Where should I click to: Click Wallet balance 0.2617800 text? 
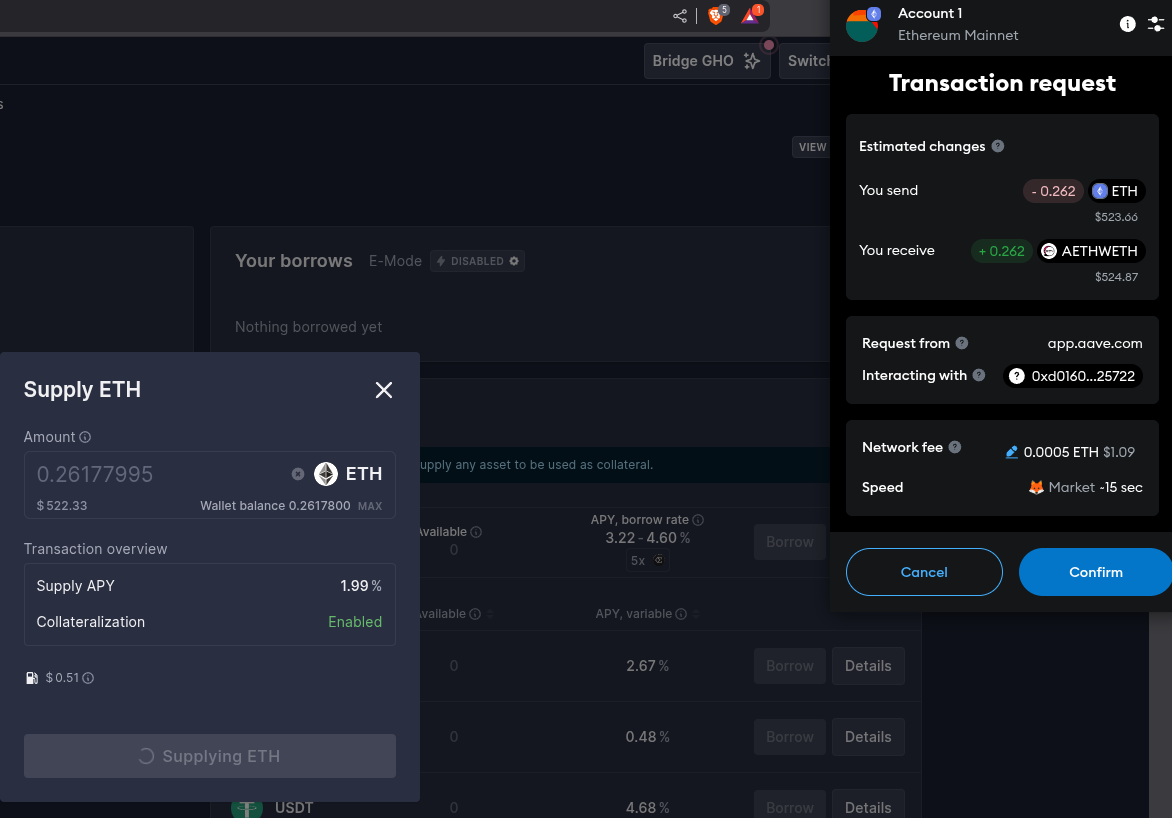pos(275,506)
